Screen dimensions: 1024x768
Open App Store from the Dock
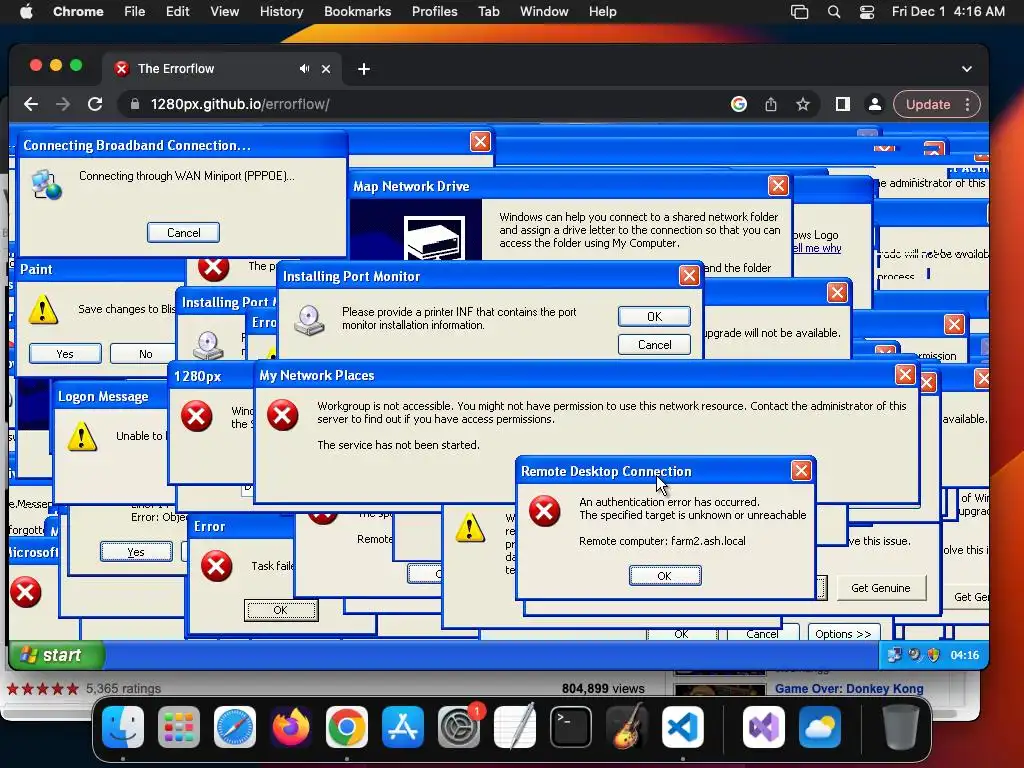403,727
